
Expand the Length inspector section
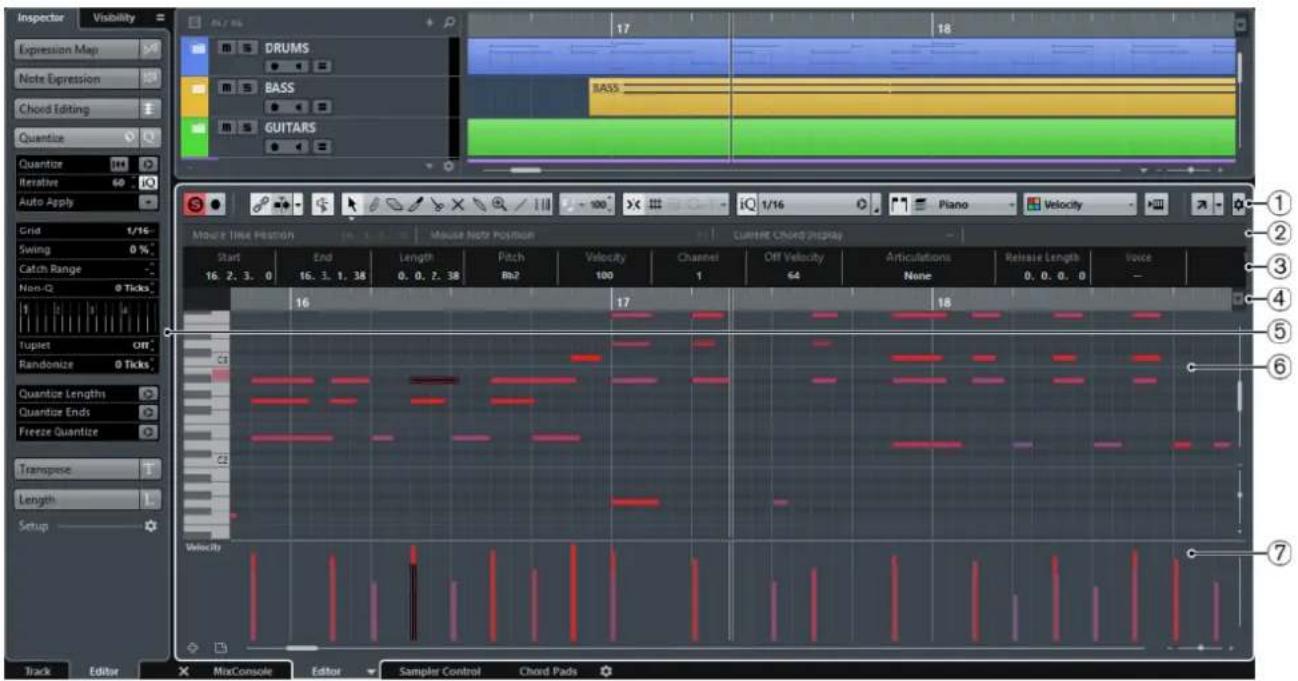(87, 499)
